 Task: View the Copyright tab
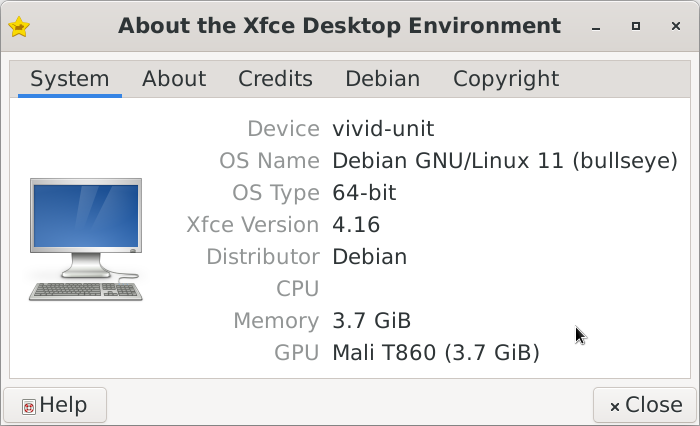[505, 79]
